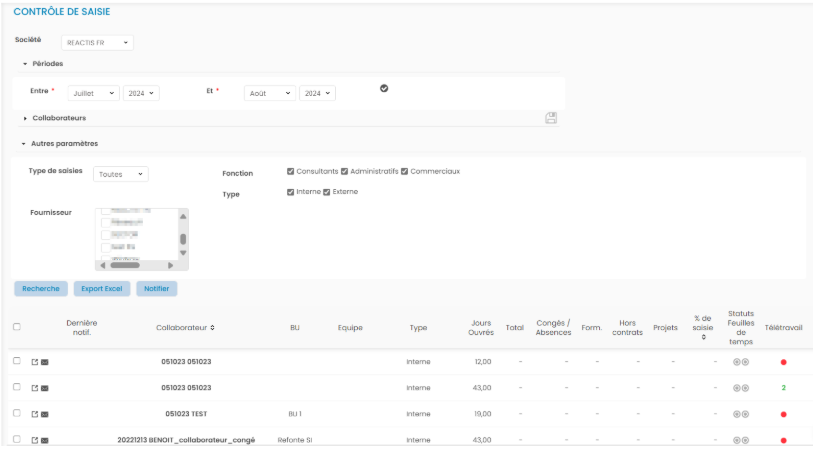Screen dimensions: 825x449
Task: Click the period validation checkmark icon
Action: pyautogui.click(x=384, y=89)
